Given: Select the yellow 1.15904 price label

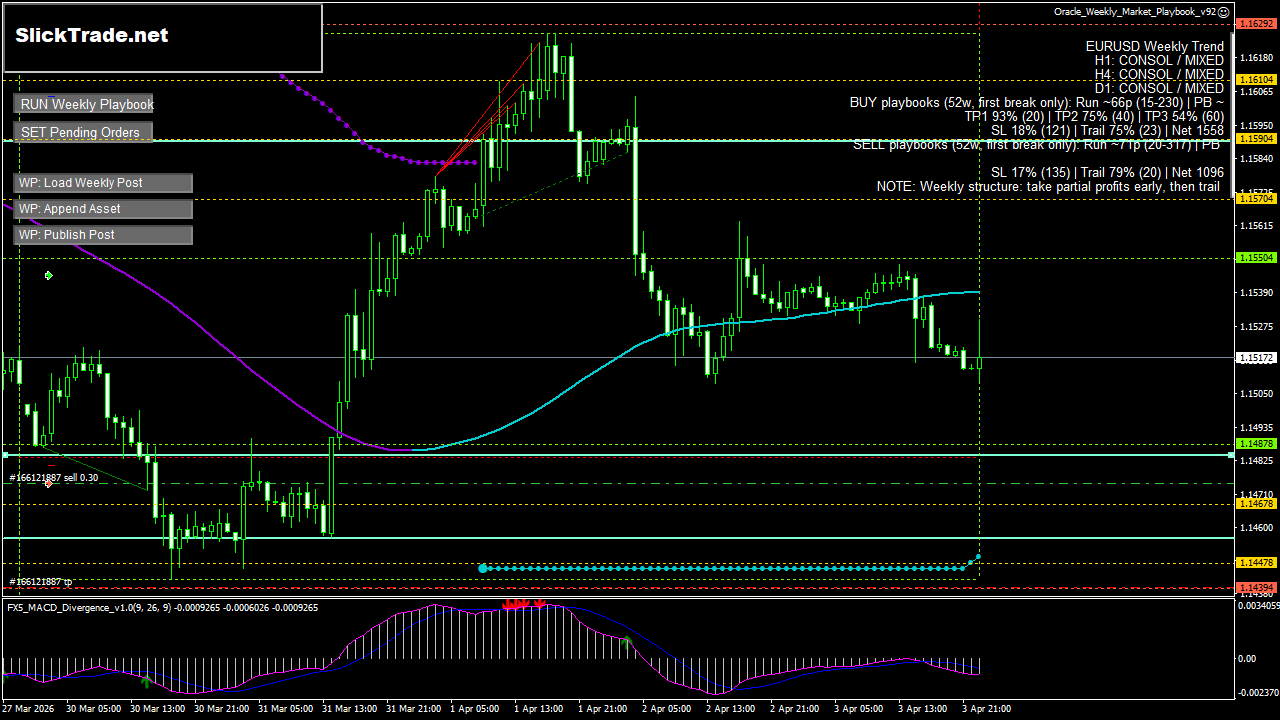Looking at the screenshot, I should pos(1256,139).
